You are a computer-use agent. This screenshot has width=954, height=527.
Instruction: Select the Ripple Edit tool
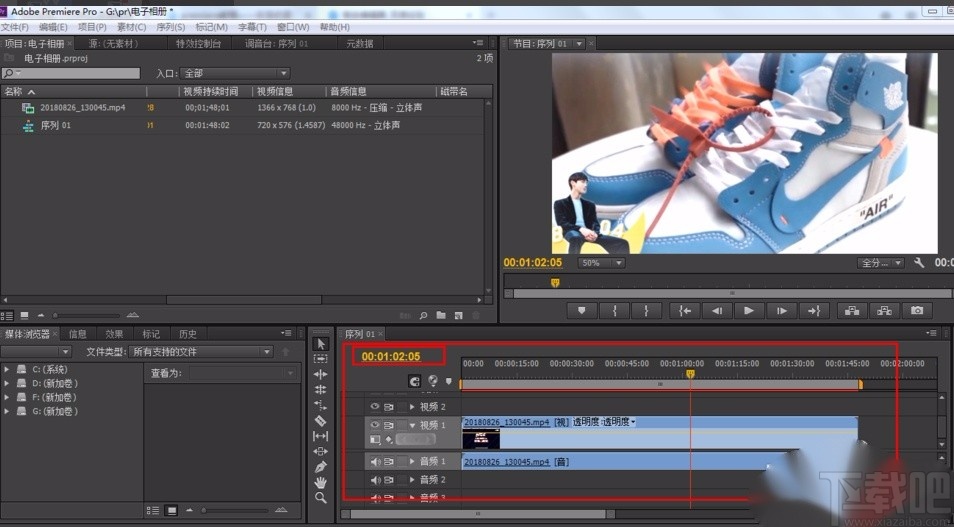click(x=321, y=374)
